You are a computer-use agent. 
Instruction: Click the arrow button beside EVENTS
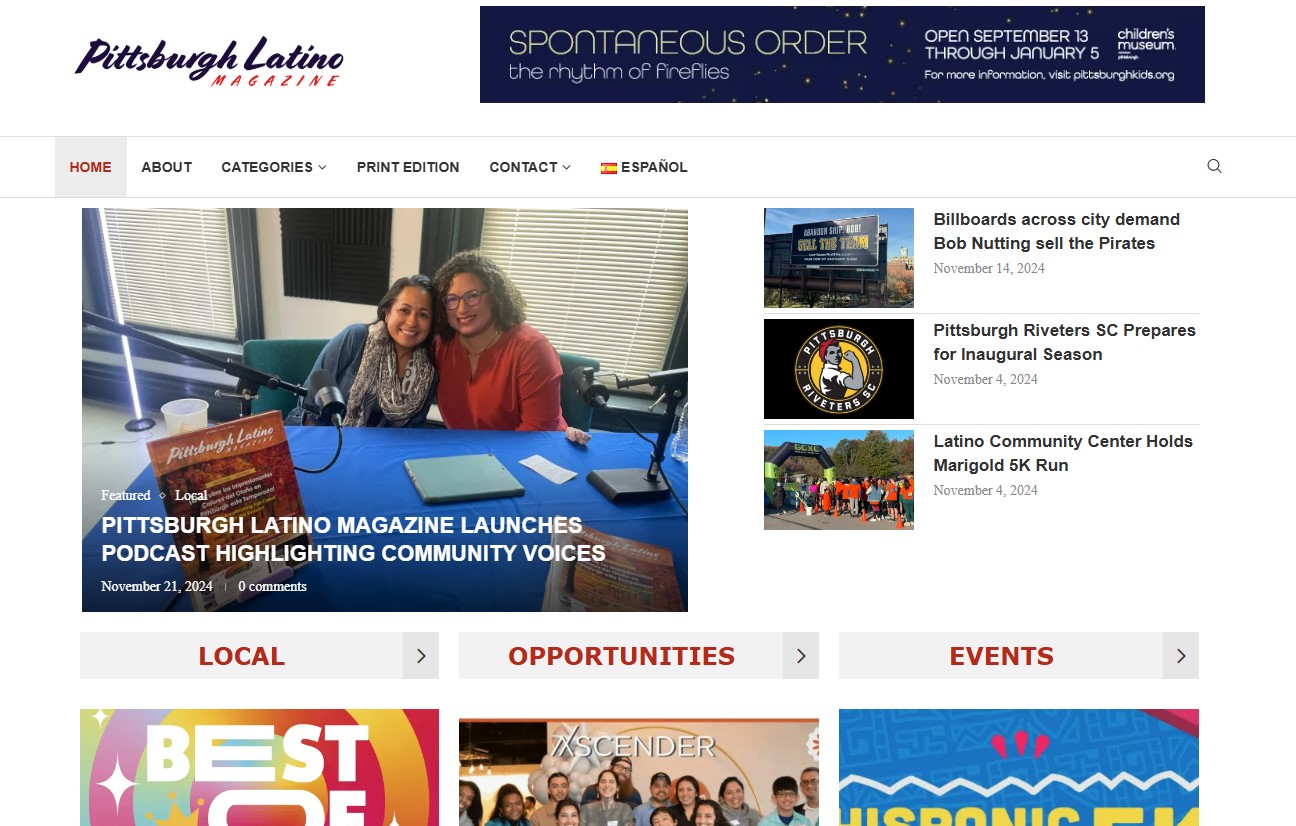(1181, 656)
